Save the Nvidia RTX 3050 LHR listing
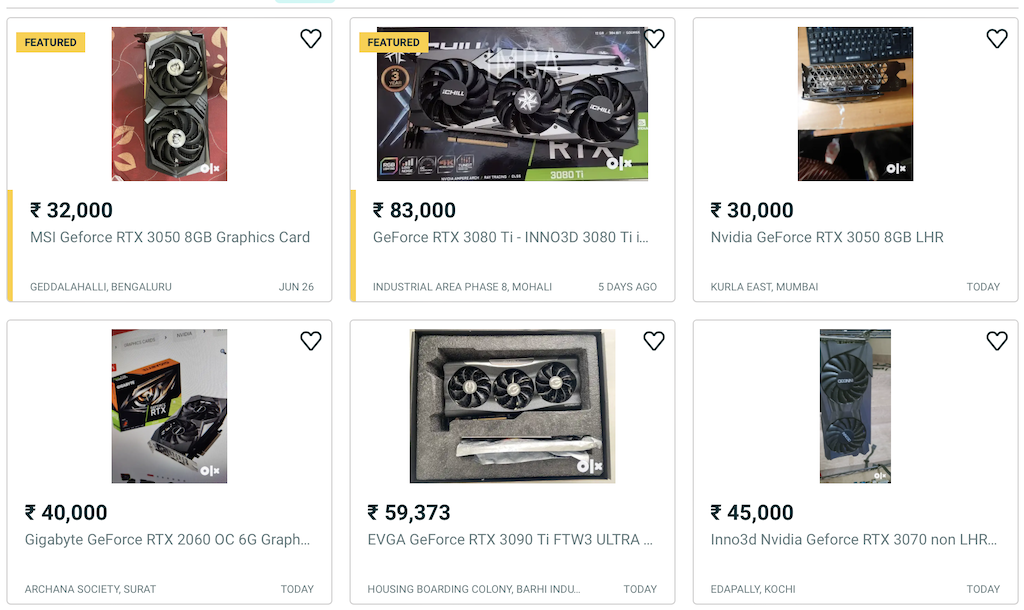 (x=997, y=39)
